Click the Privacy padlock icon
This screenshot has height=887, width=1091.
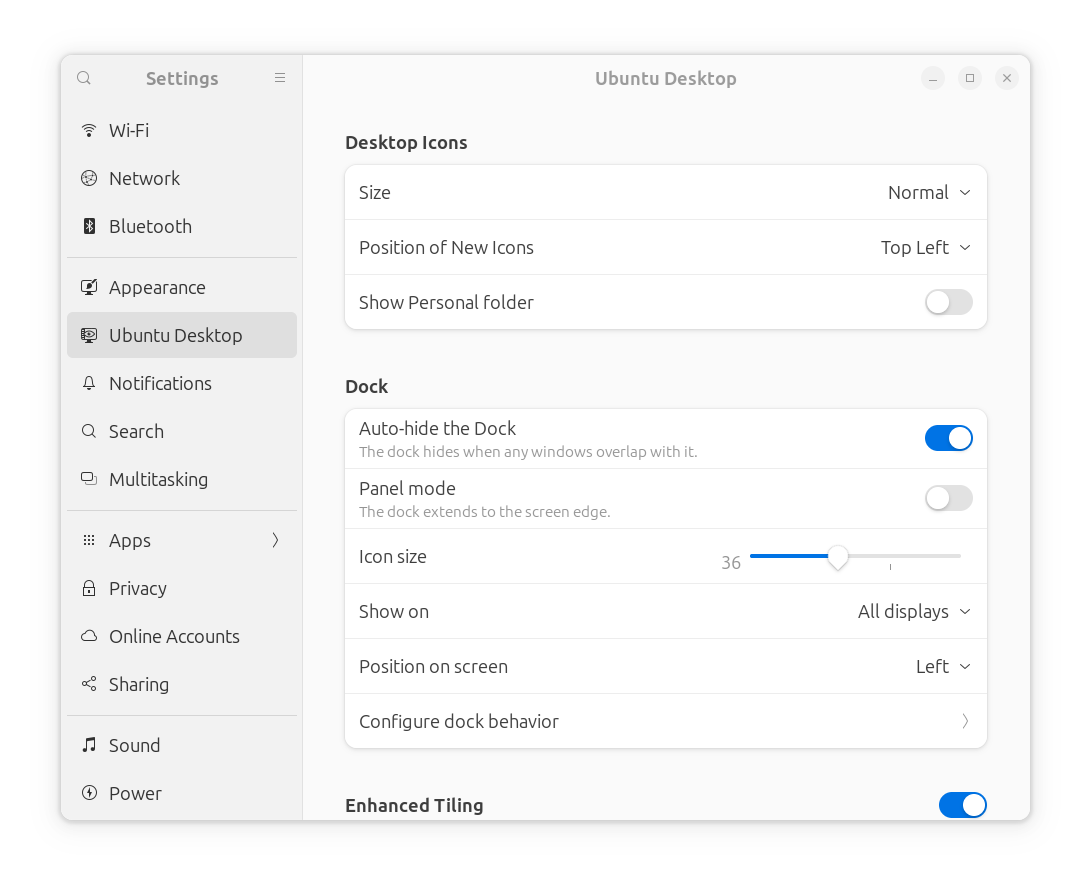(x=89, y=589)
